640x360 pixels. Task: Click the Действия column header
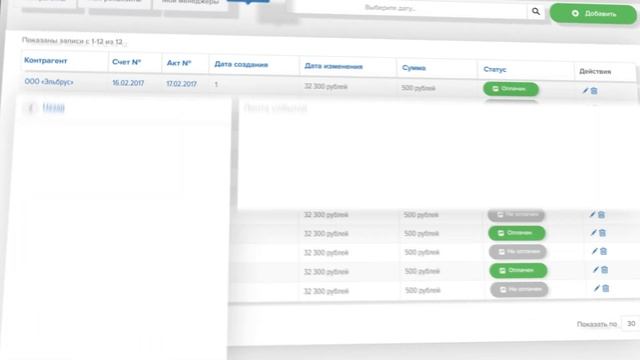(x=595, y=71)
